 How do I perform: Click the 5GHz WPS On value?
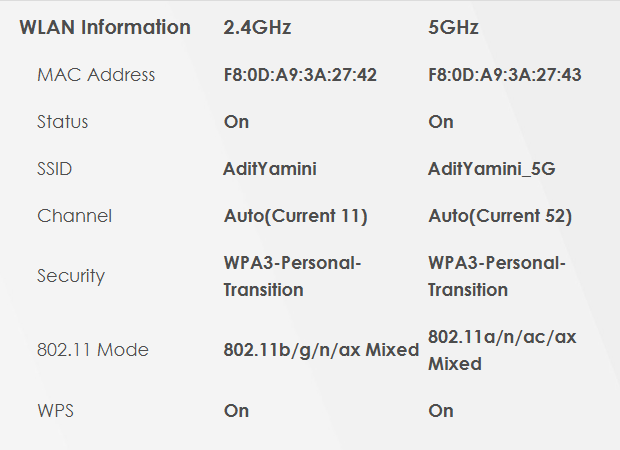(440, 410)
